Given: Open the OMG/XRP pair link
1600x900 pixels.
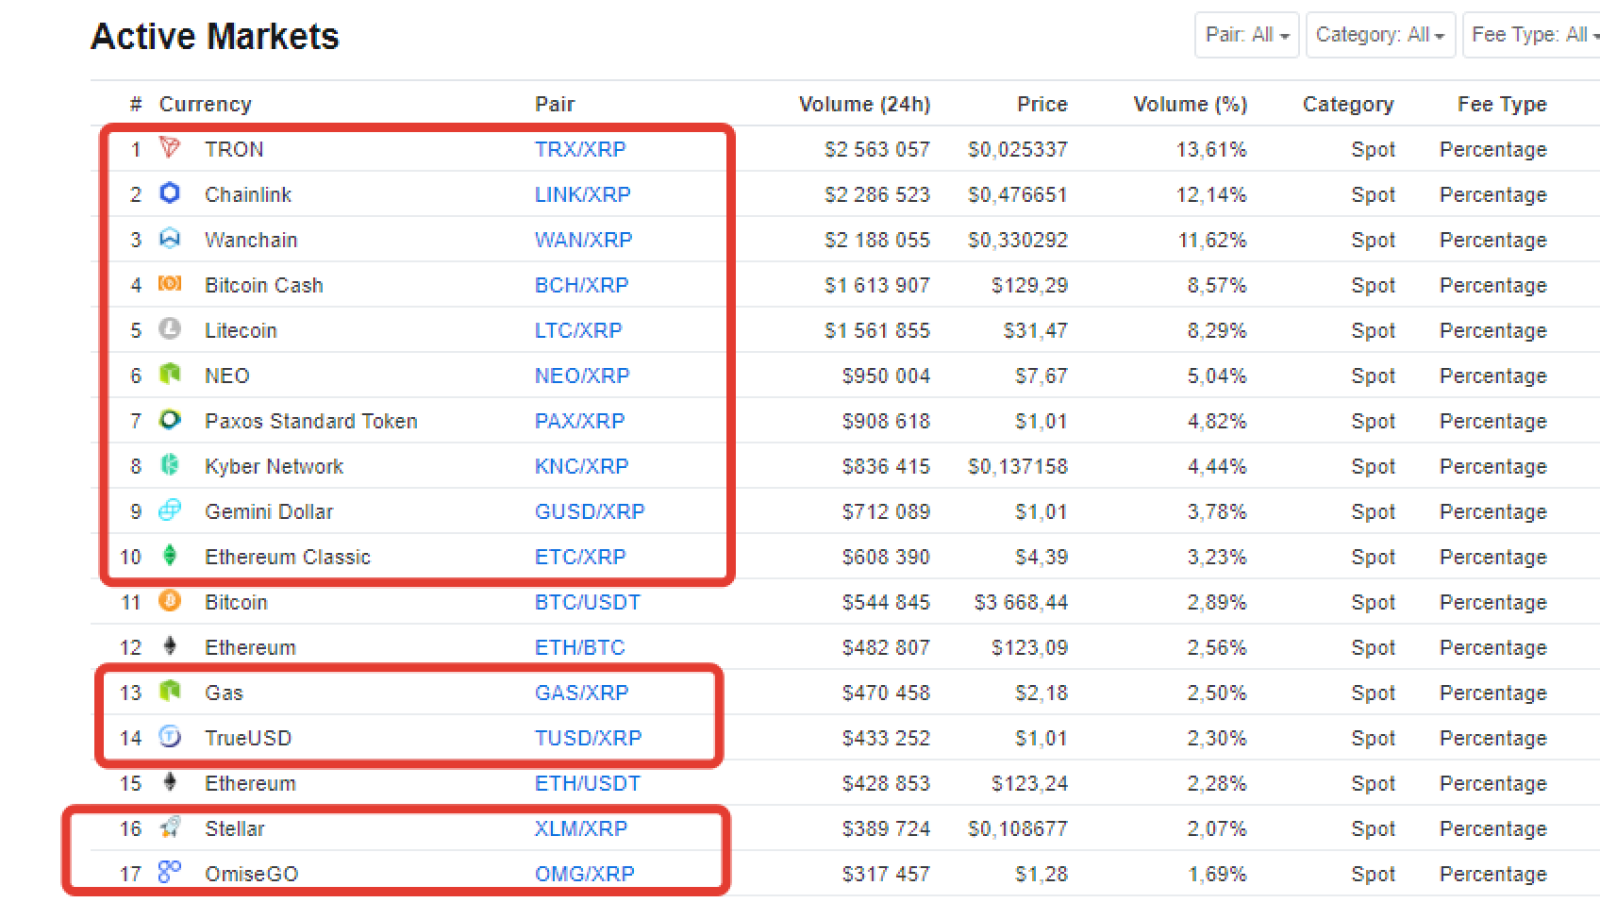Looking at the screenshot, I should click(x=585, y=874).
